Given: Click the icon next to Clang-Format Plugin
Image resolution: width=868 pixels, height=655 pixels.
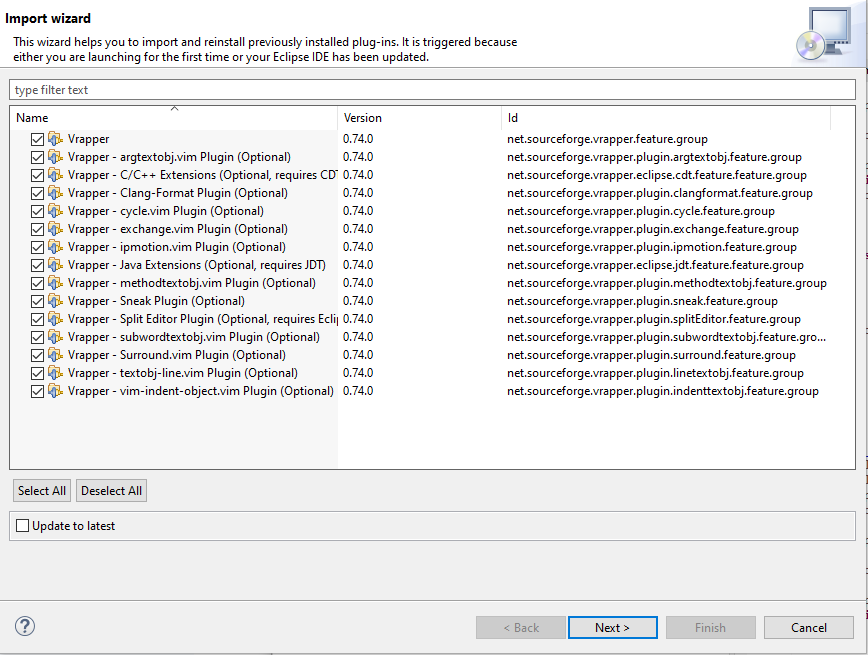Looking at the screenshot, I should click(55, 193).
